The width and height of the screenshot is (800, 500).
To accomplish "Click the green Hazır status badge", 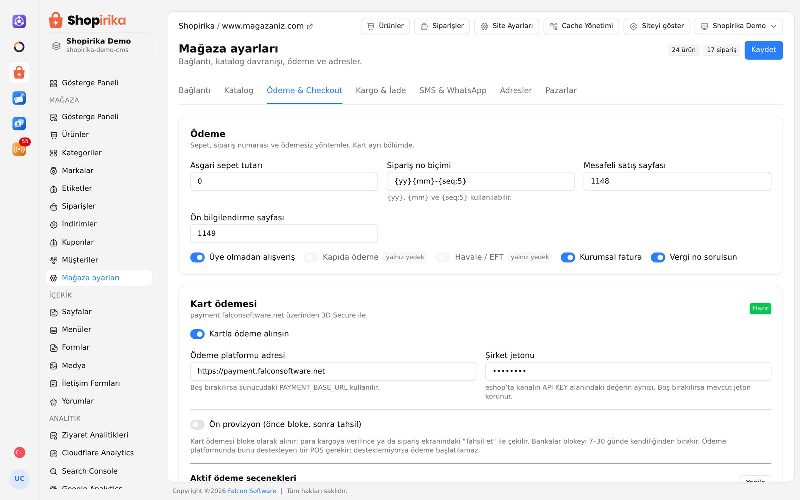I will [x=760, y=309].
